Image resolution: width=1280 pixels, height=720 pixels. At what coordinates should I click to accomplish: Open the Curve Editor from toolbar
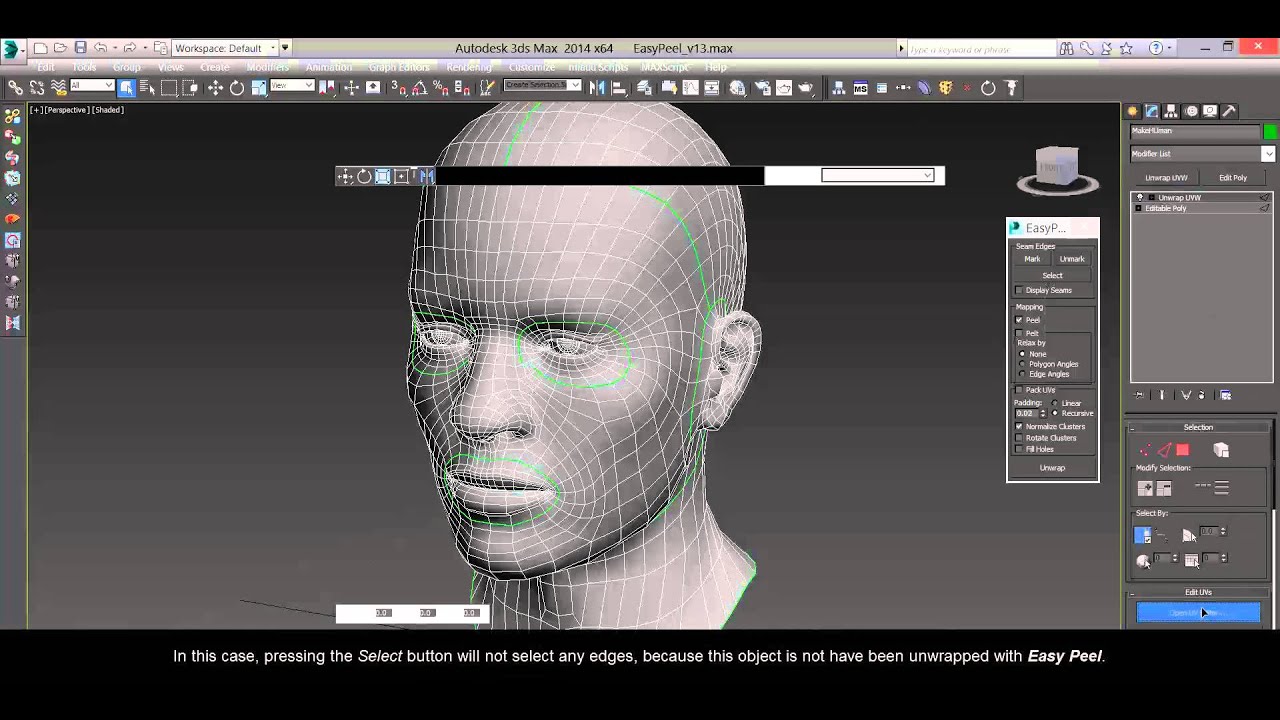point(691,88)
